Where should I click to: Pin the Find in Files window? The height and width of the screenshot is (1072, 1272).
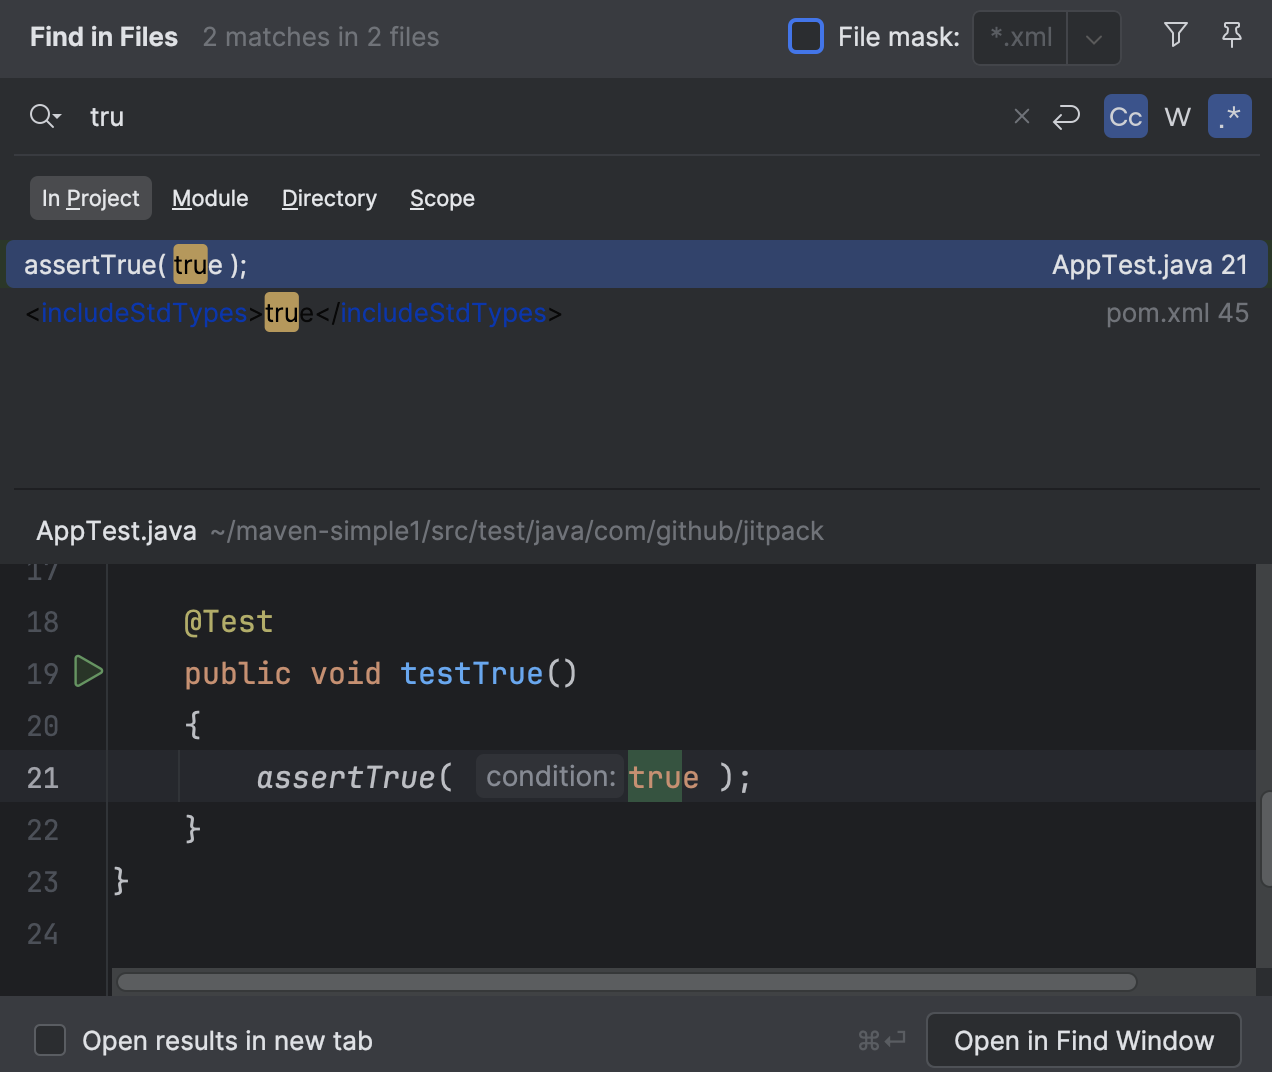point(1231,35)
